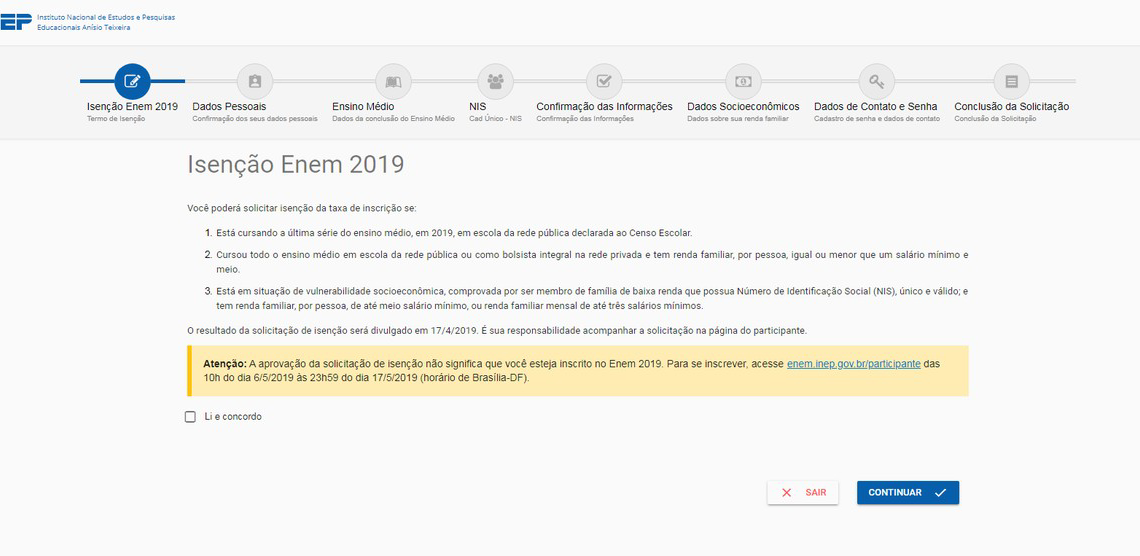Click the Confirmação das Informações check icon
This screenshot has height=556, width=1140.
coord(604,81)
